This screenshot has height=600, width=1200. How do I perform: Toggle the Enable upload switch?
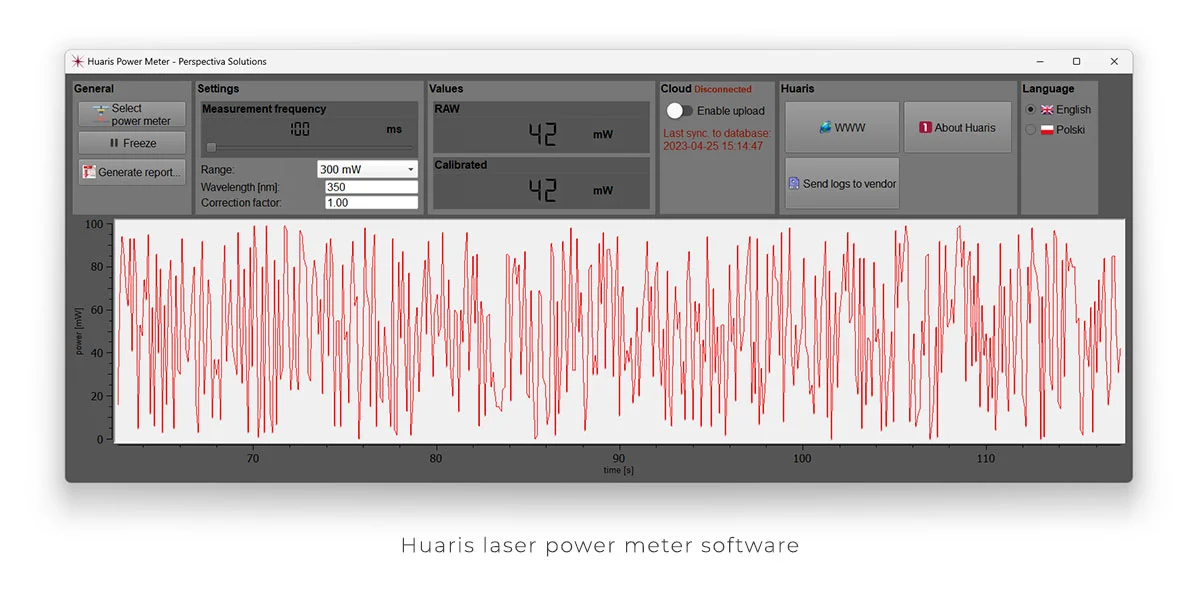(x=680, y=111)
